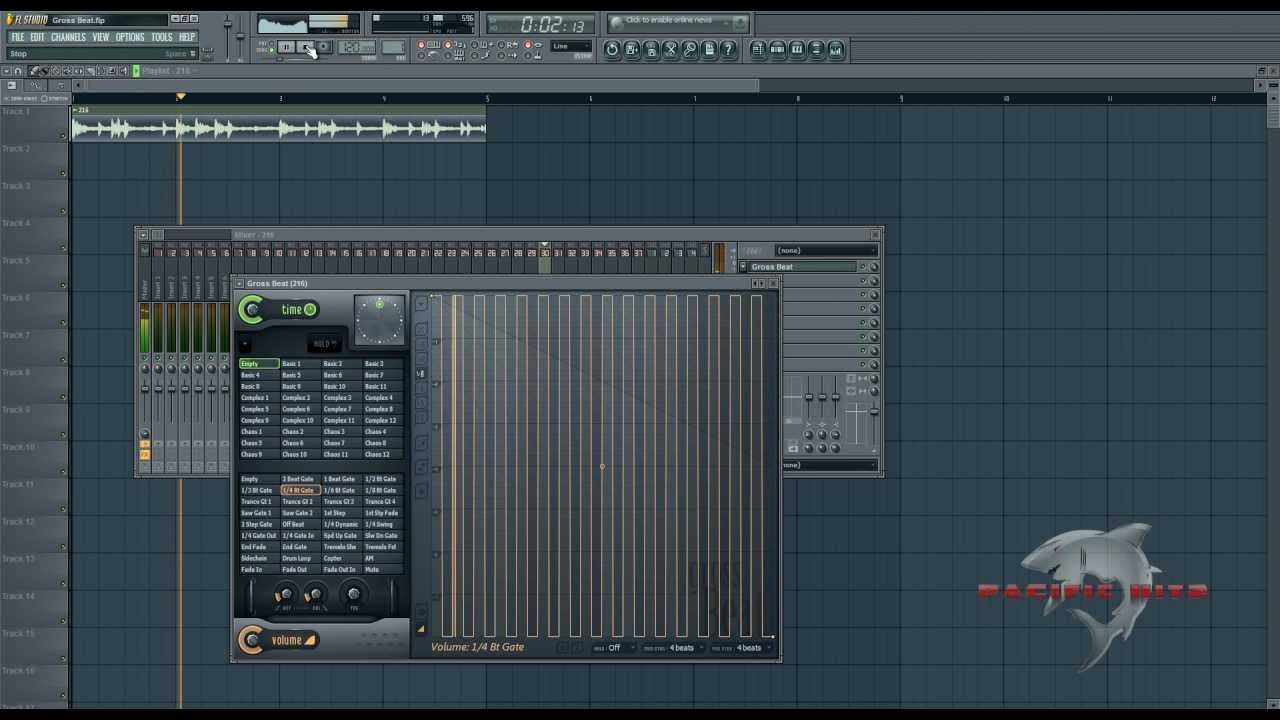Turn the Gross Beat time knob
The height and width of the screenshot is (720, 1280).
[252, 310]
